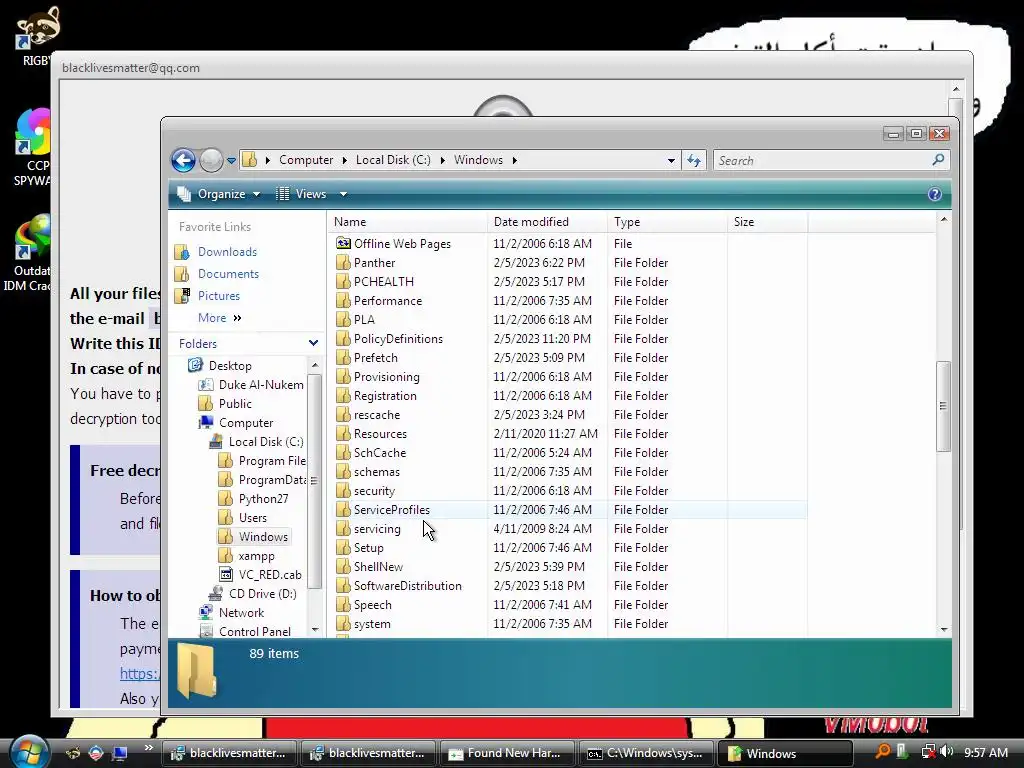Viewport: 1024px width, 768px height.
Task: Click the Help question mark icon
Action: pos(935,194)
